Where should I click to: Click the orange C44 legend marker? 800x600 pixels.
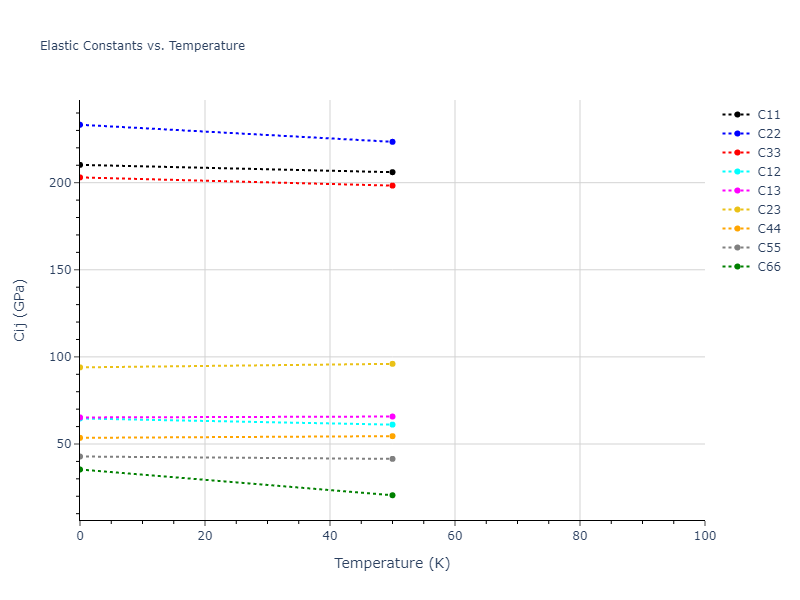pyautogui.click(x=738, y=229)
